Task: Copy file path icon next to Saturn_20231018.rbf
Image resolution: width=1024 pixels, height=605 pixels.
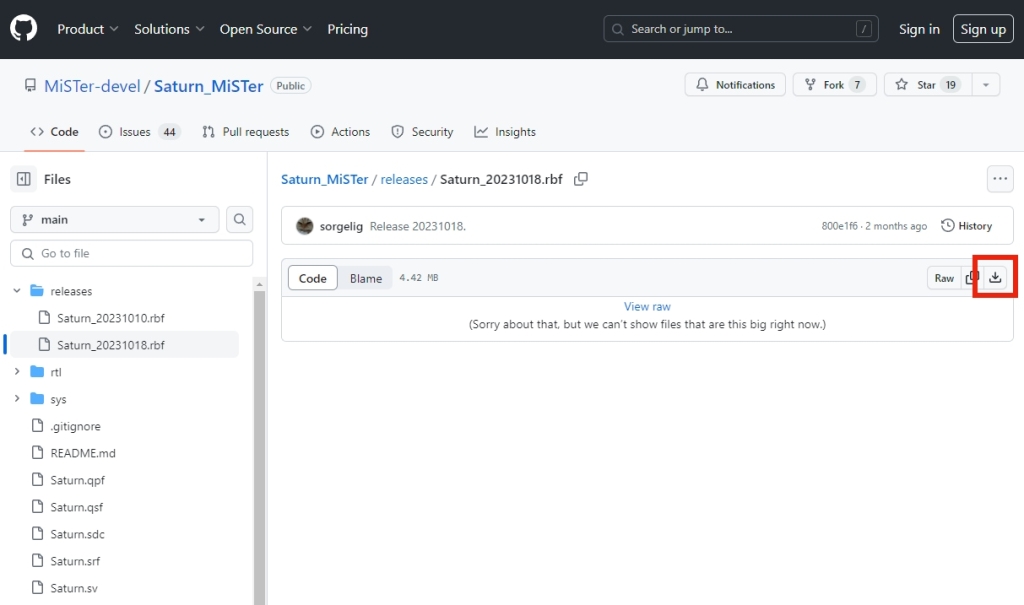Action: 581,179
